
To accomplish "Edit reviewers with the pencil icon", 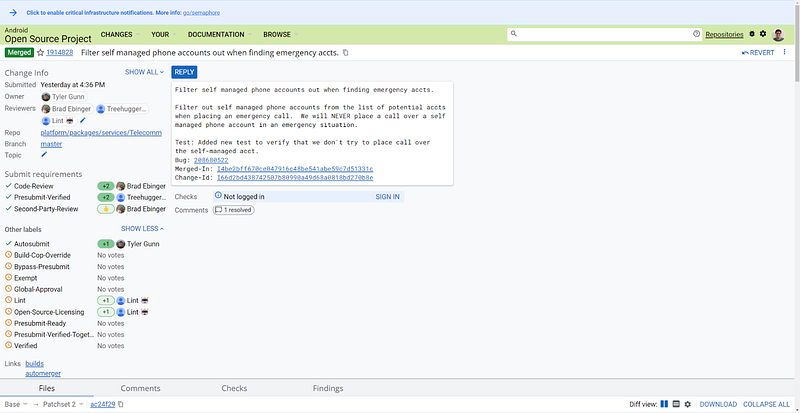I will click(x=83, y=120).
